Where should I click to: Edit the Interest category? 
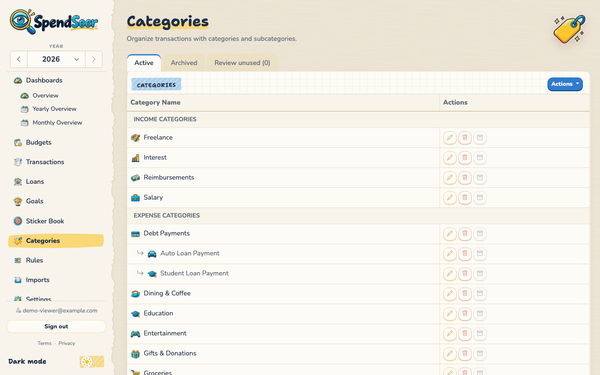[x=450, y=158]
